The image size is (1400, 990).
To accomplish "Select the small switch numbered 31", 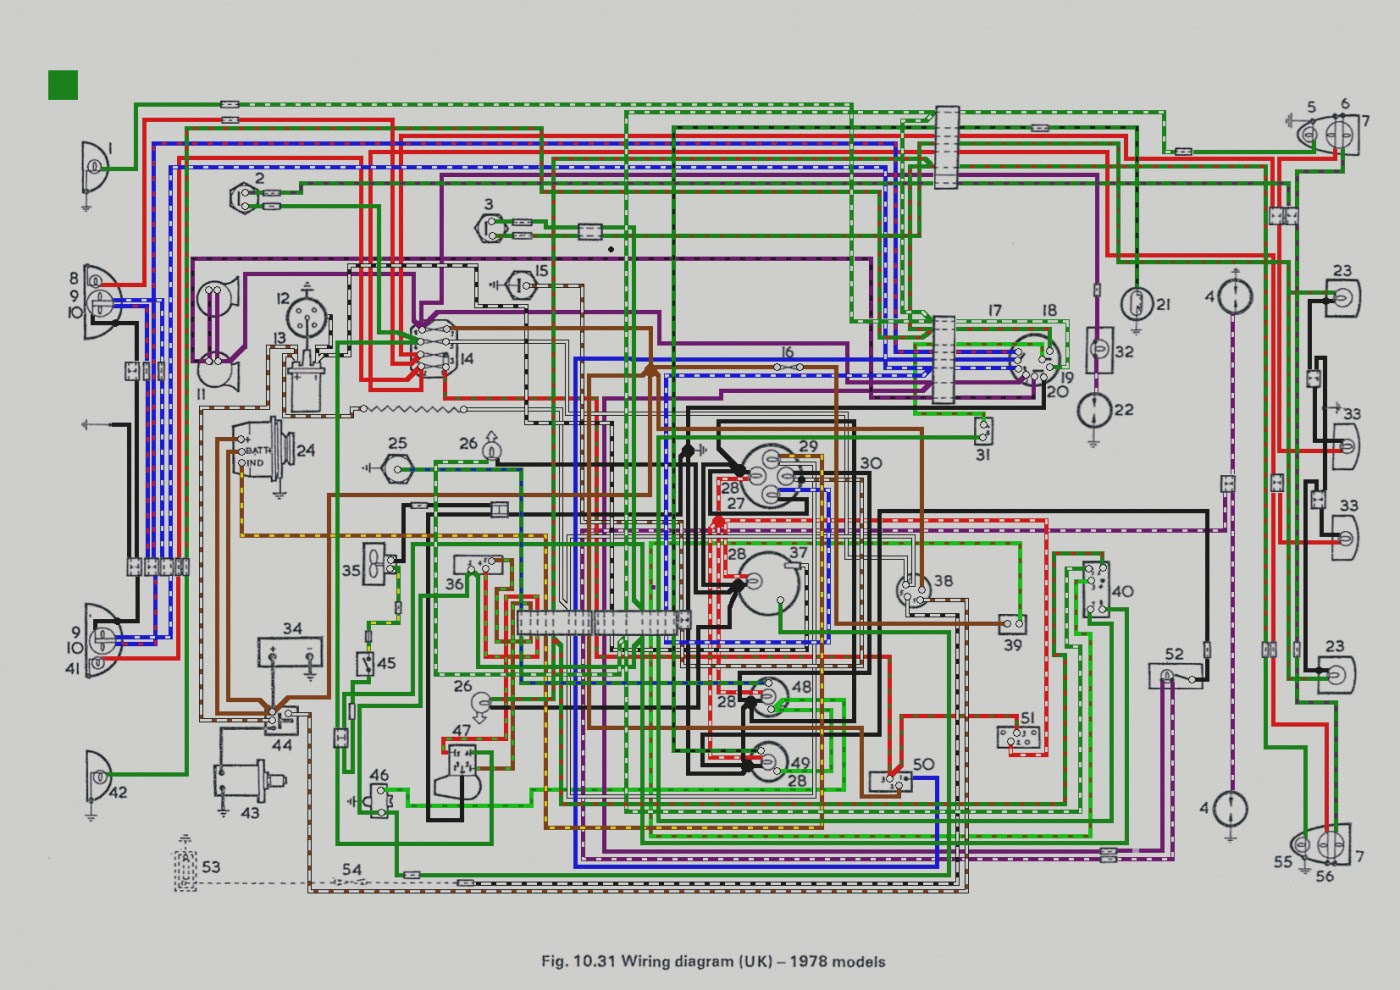I will coord(983,430).
